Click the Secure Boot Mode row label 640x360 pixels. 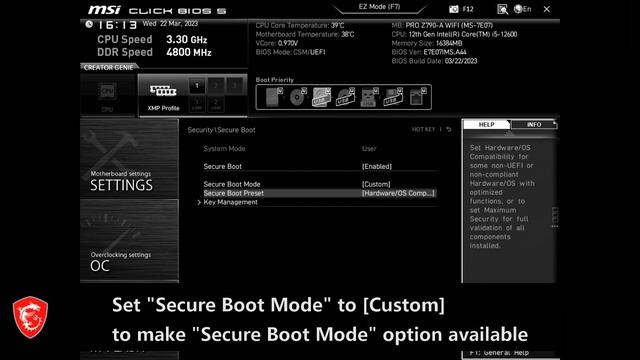pyautogui.click(x=232, y=184)
